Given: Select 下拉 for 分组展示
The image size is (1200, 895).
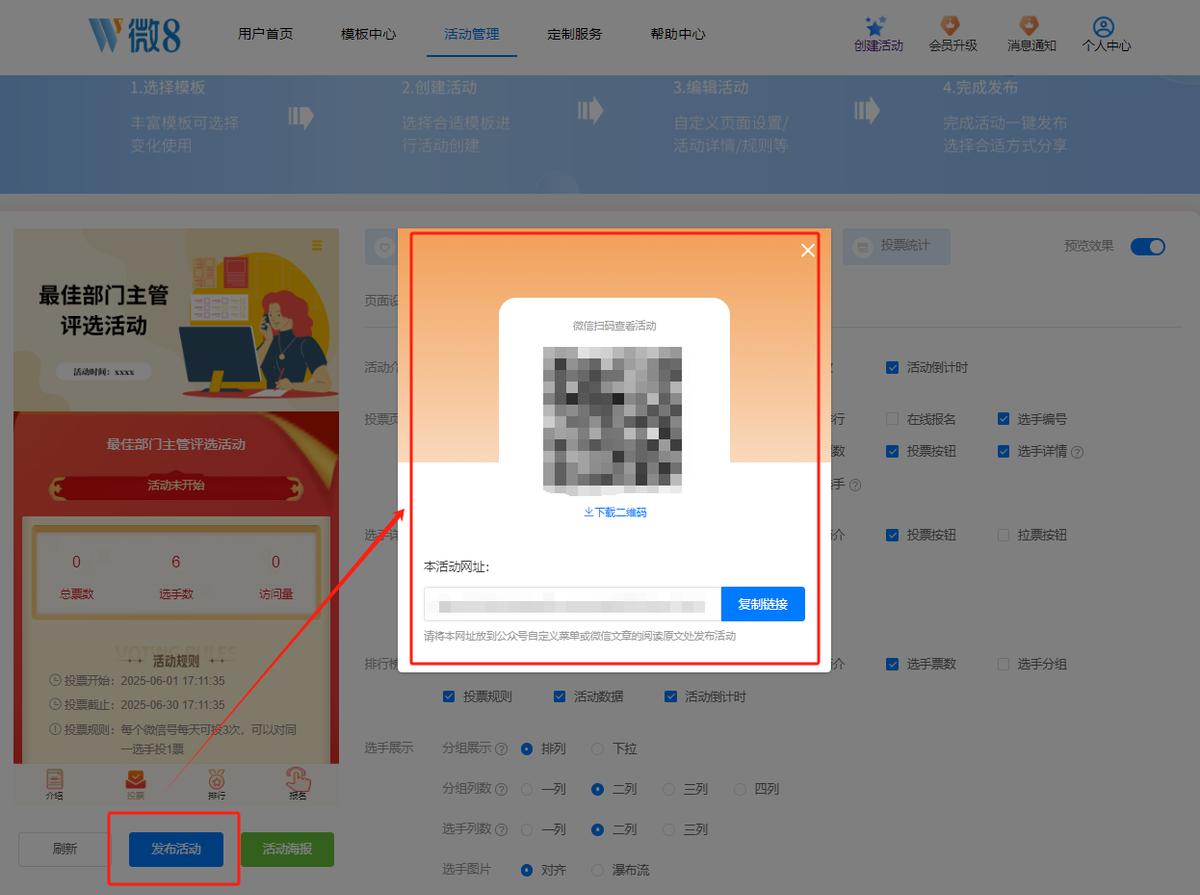Looking at the screenshot, I should (598, 749).
